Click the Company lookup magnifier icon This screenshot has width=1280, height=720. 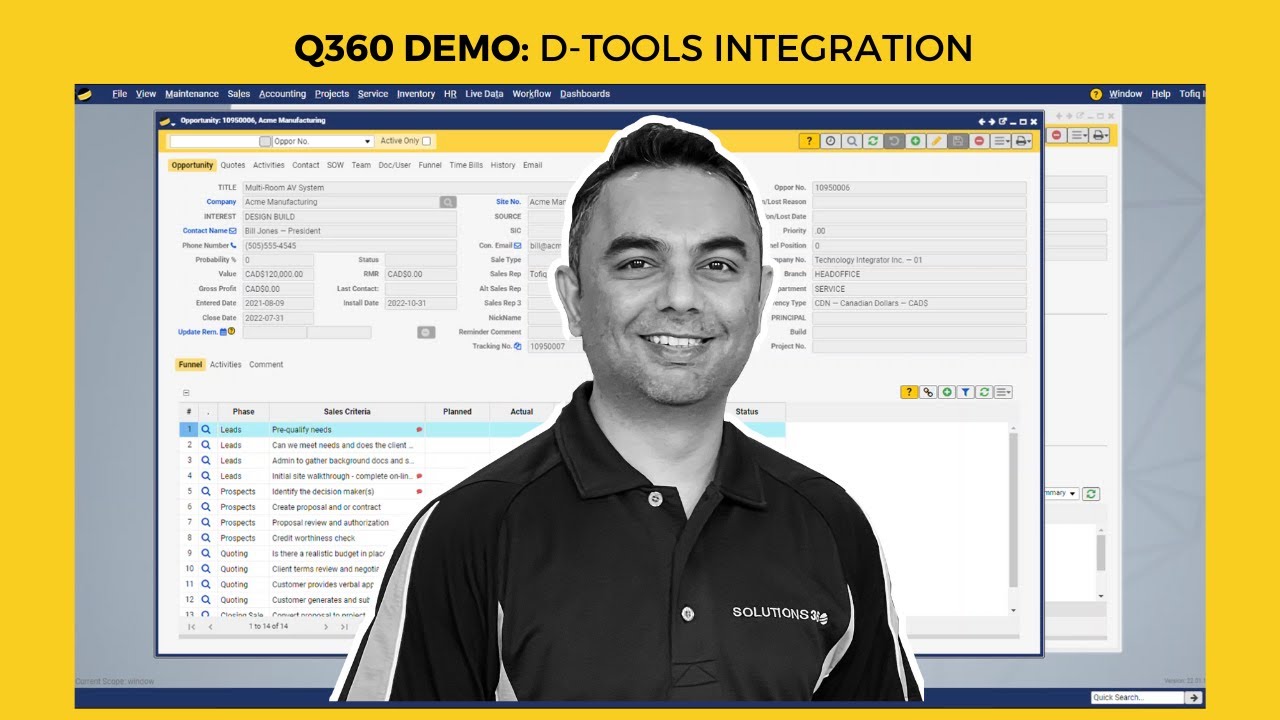point(448,202)
